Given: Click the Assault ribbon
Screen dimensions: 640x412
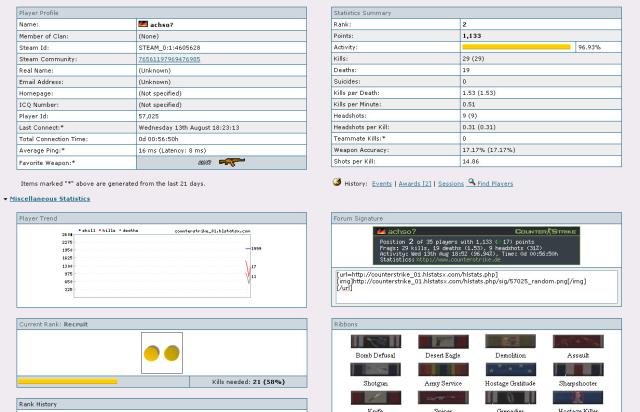Looking at the screenshot, I should (x=577, y=342).
